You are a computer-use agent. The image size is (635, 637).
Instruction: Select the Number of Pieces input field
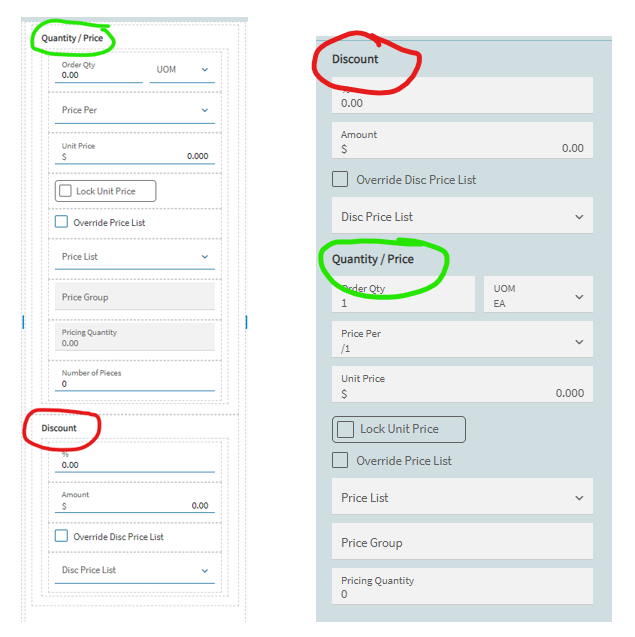click(x=135, y=379)
